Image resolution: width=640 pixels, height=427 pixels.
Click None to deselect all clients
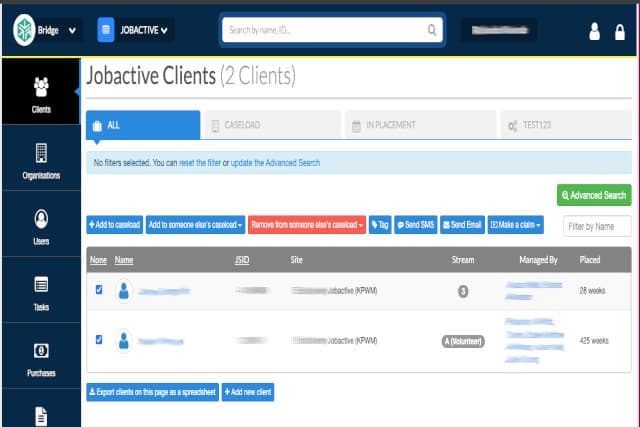coord(98,260)
